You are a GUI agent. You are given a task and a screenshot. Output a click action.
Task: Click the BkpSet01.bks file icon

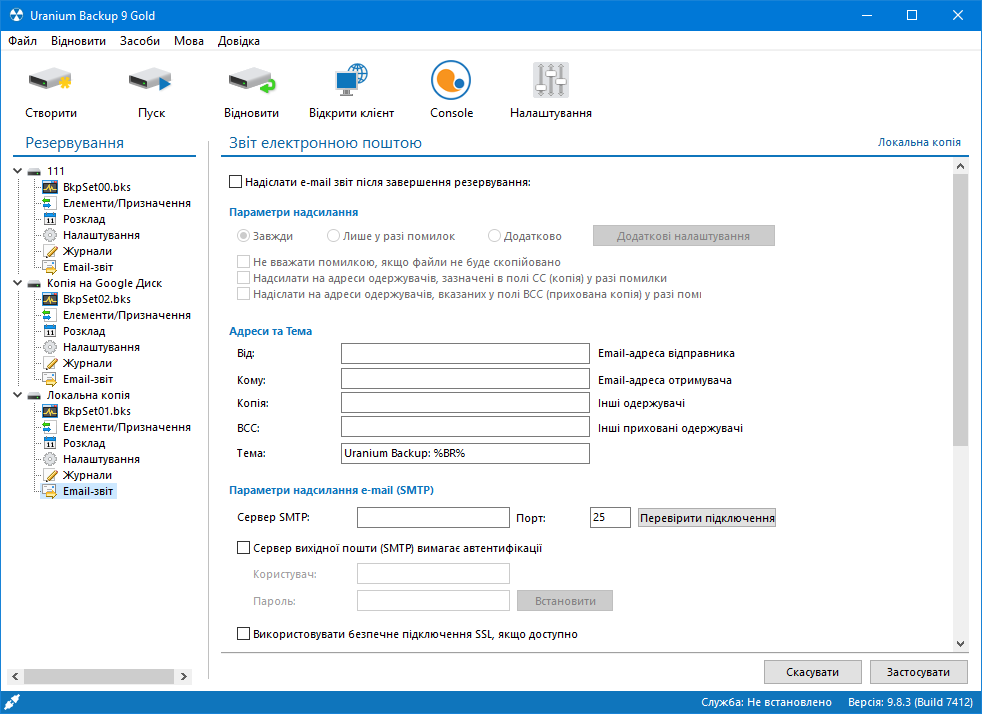[x=50, y=411]
